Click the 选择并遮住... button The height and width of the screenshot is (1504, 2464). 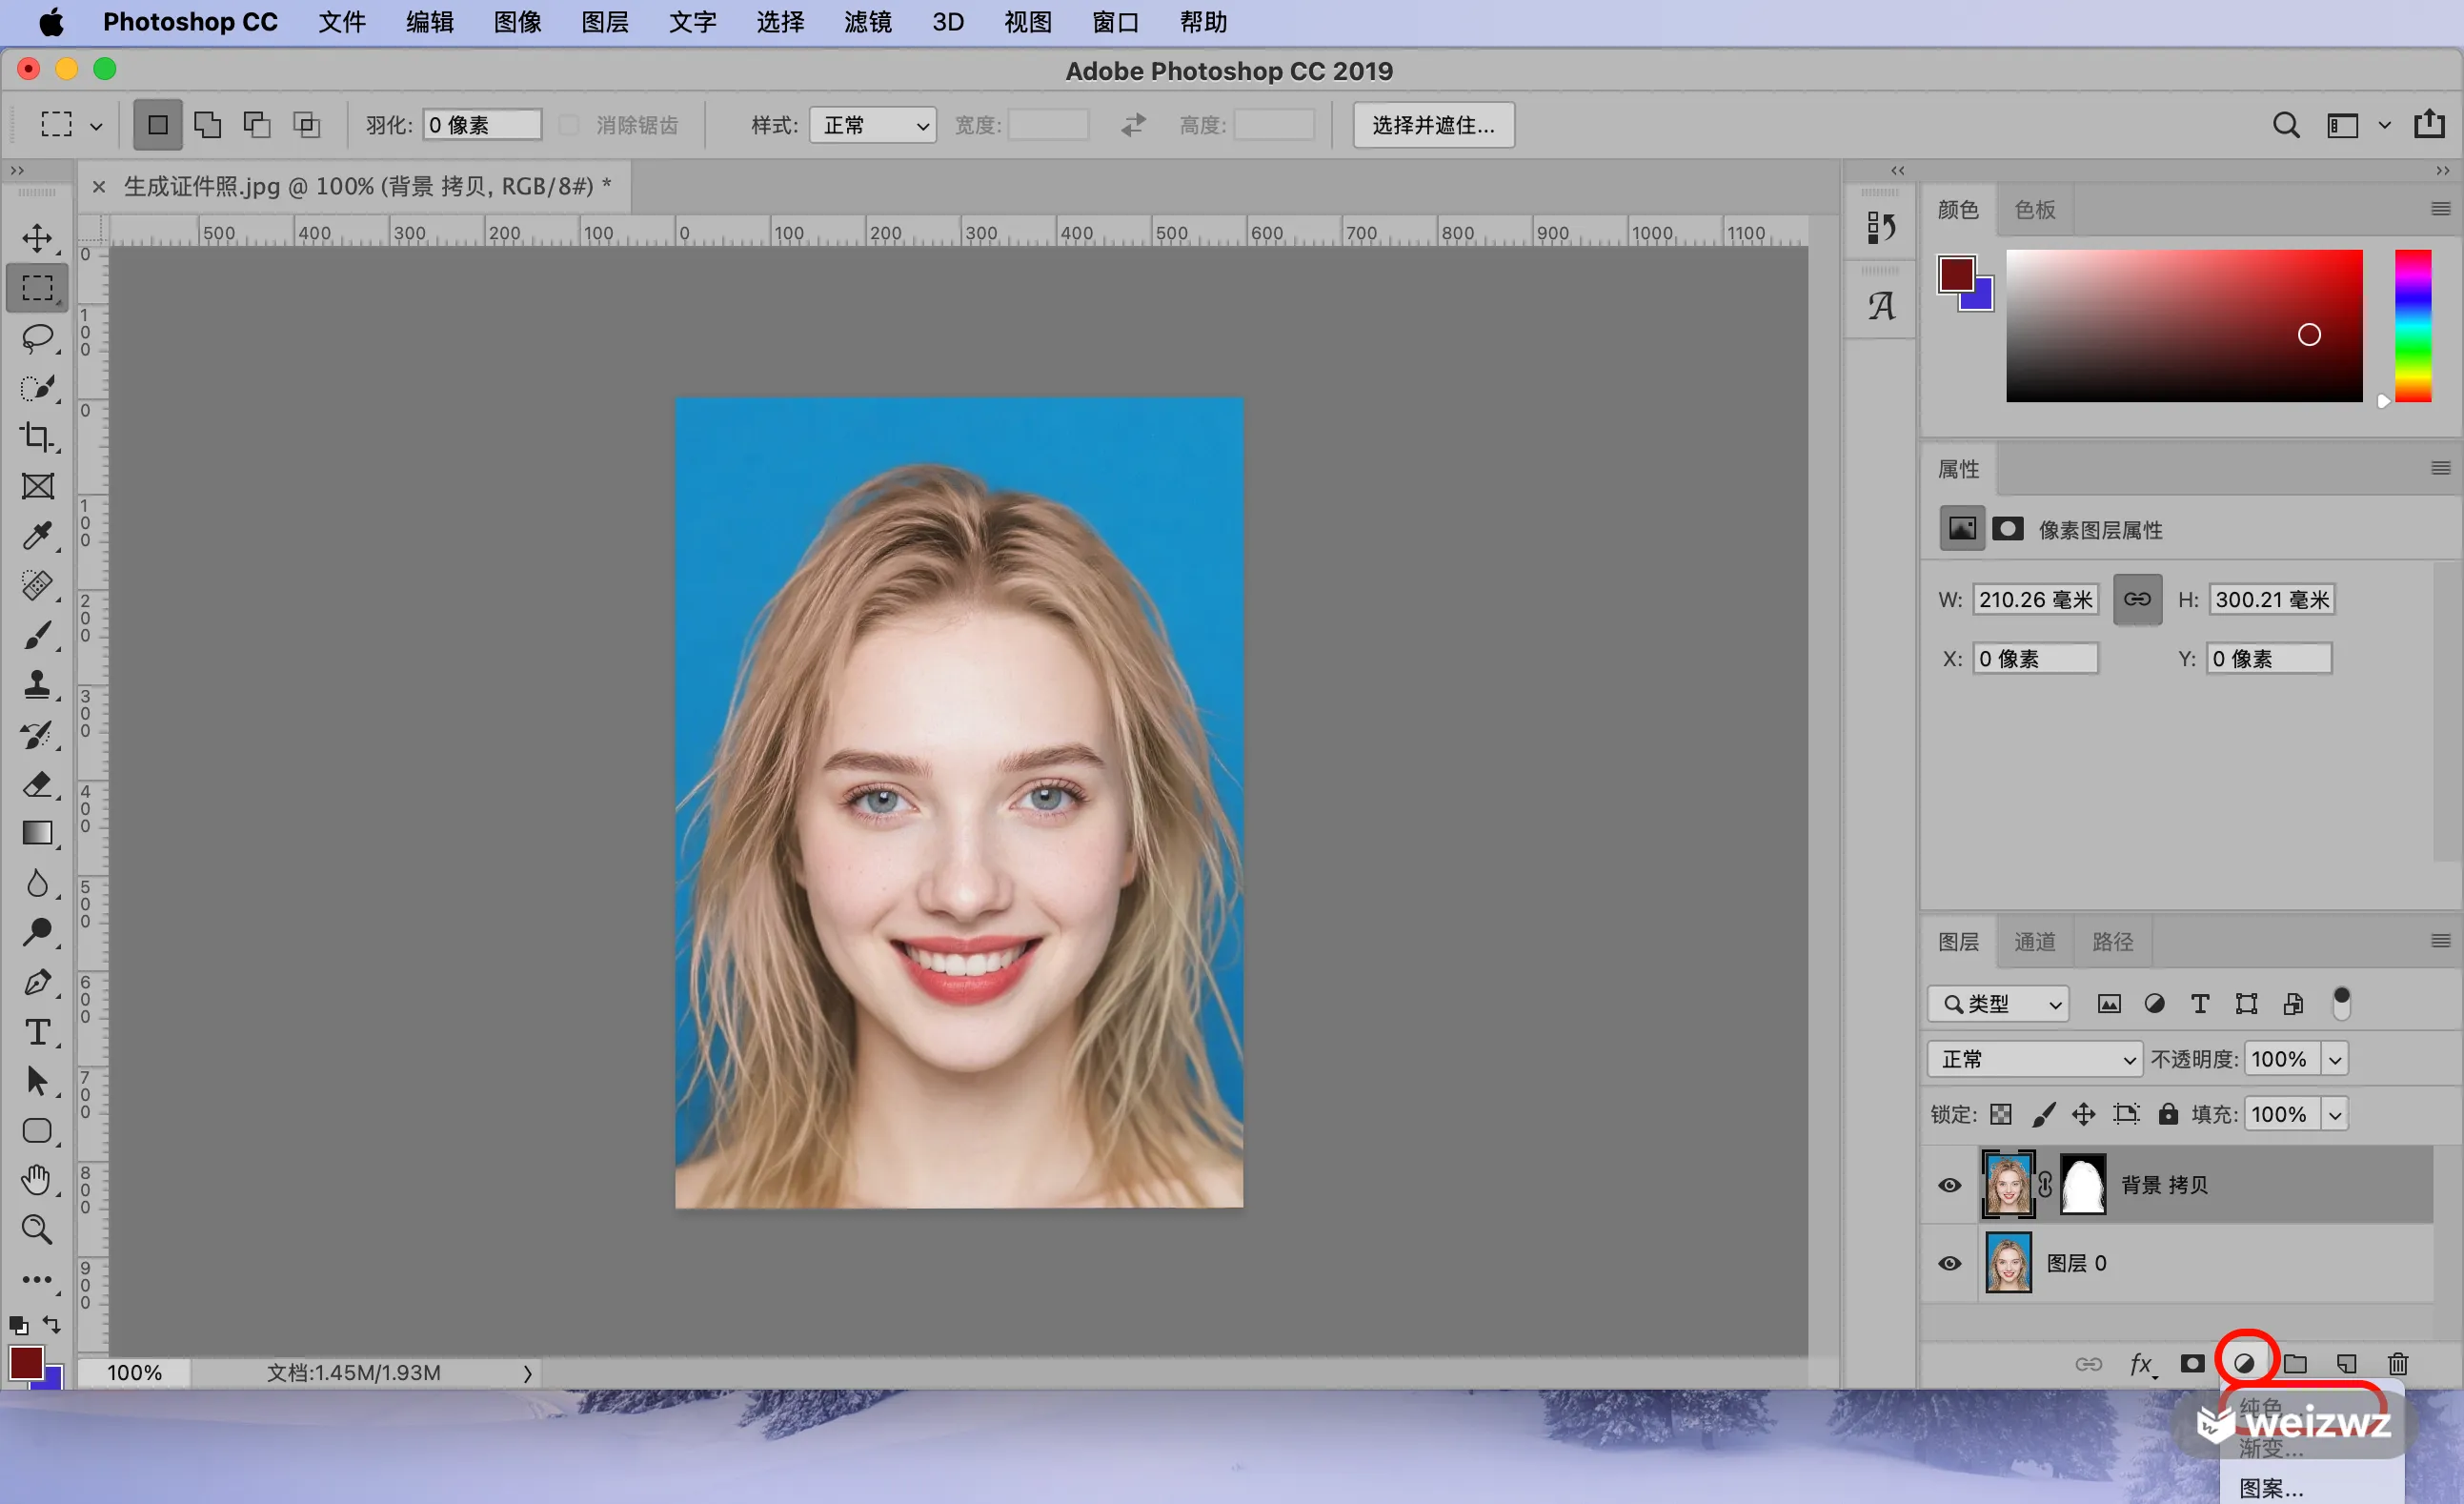pos(1433,125)
